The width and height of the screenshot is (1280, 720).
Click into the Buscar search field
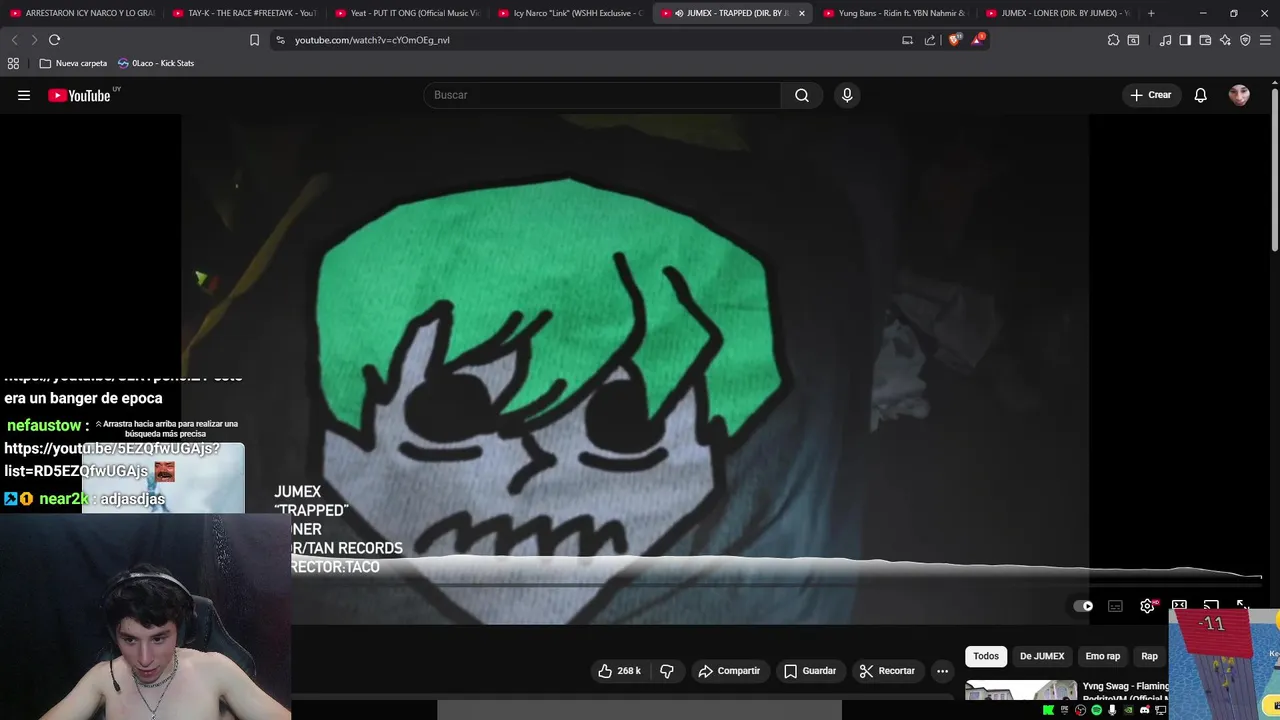(x=603, y=95)
